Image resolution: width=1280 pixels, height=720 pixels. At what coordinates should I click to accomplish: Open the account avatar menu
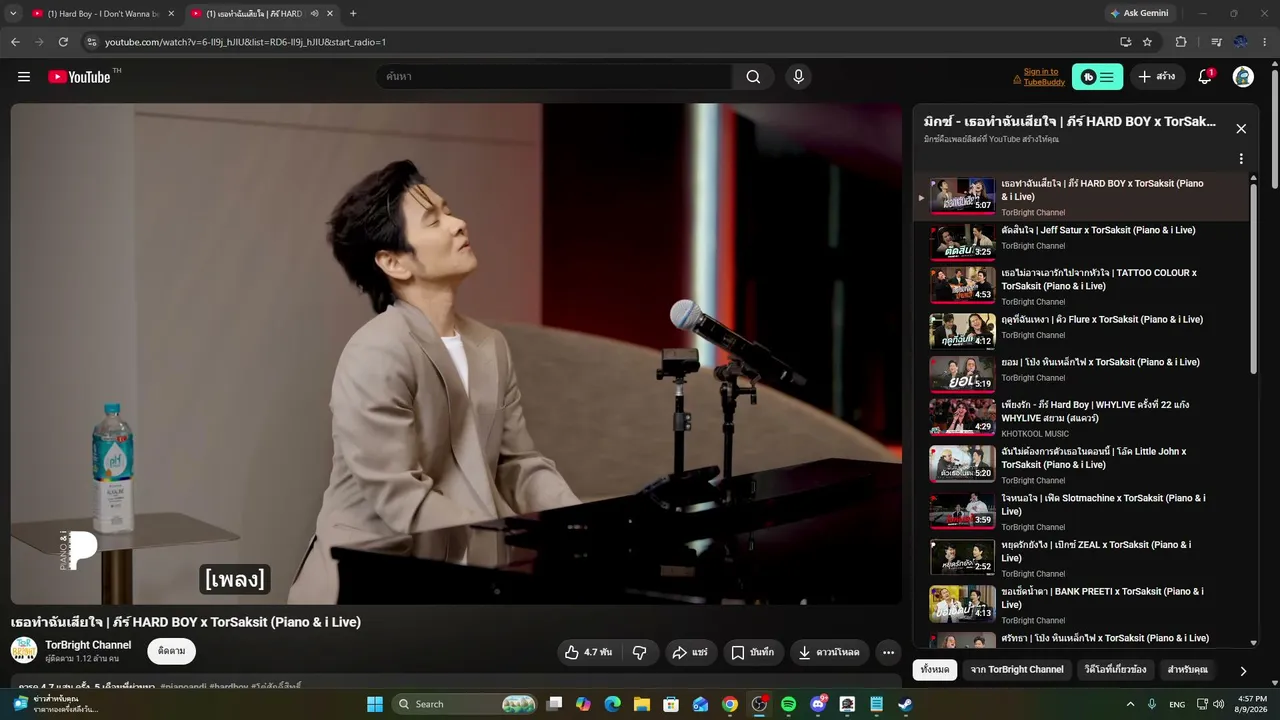click(x=1243, y=77)
